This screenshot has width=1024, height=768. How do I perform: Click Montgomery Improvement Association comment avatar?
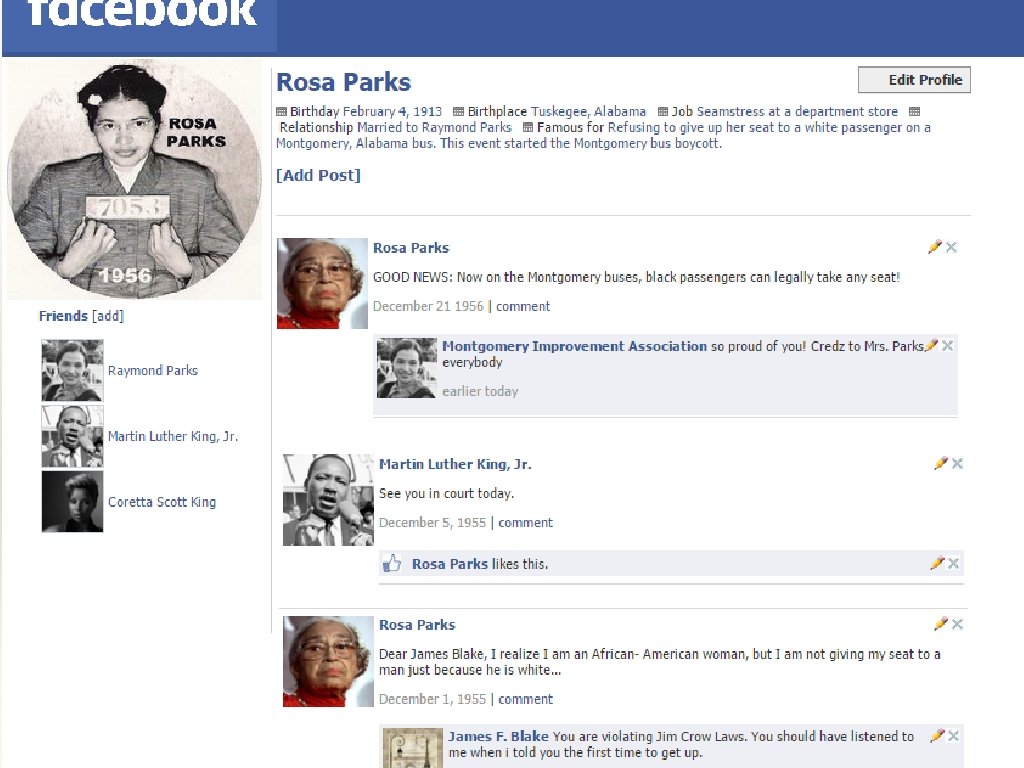[407, 368]
